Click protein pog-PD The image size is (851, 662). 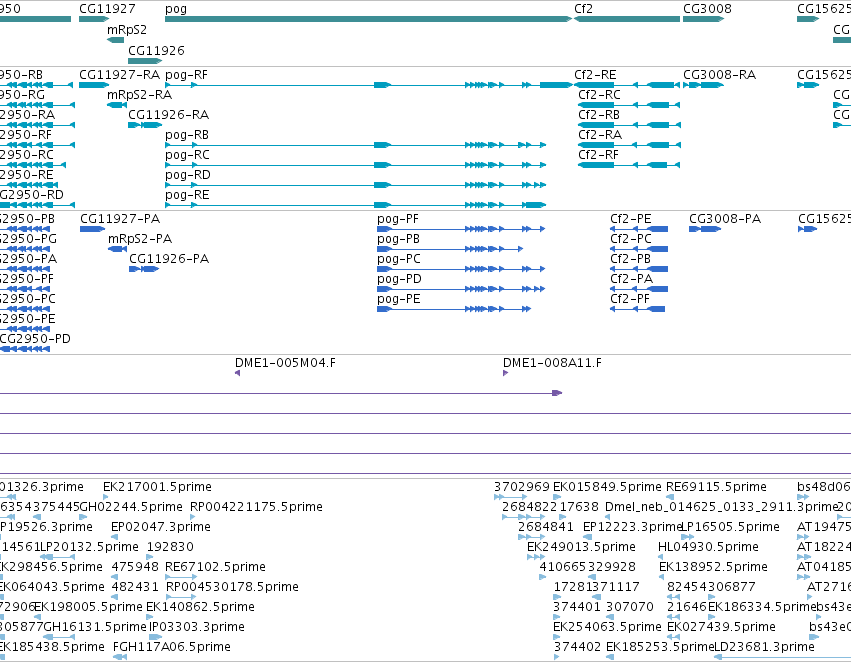461,289
